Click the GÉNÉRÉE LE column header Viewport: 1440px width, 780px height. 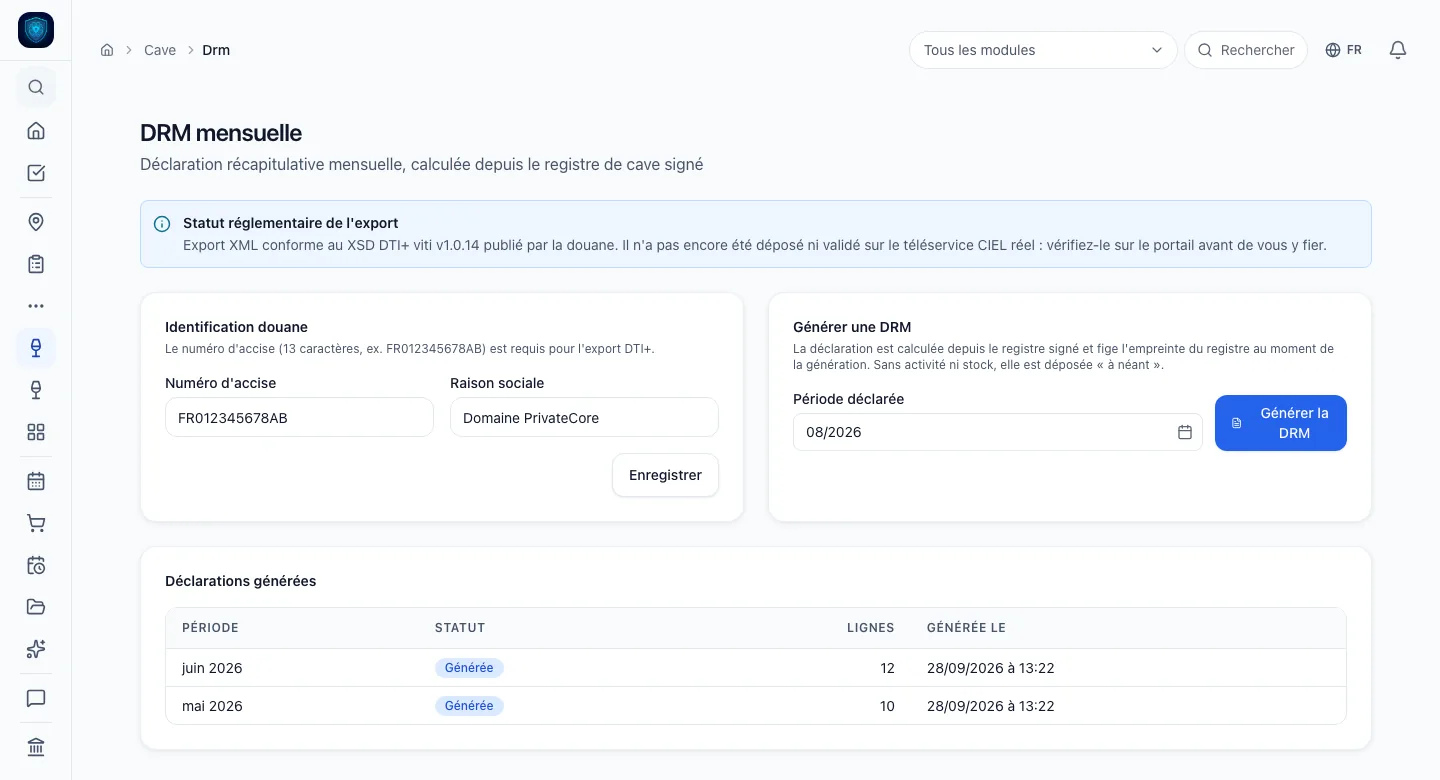(x=966, y=628)
